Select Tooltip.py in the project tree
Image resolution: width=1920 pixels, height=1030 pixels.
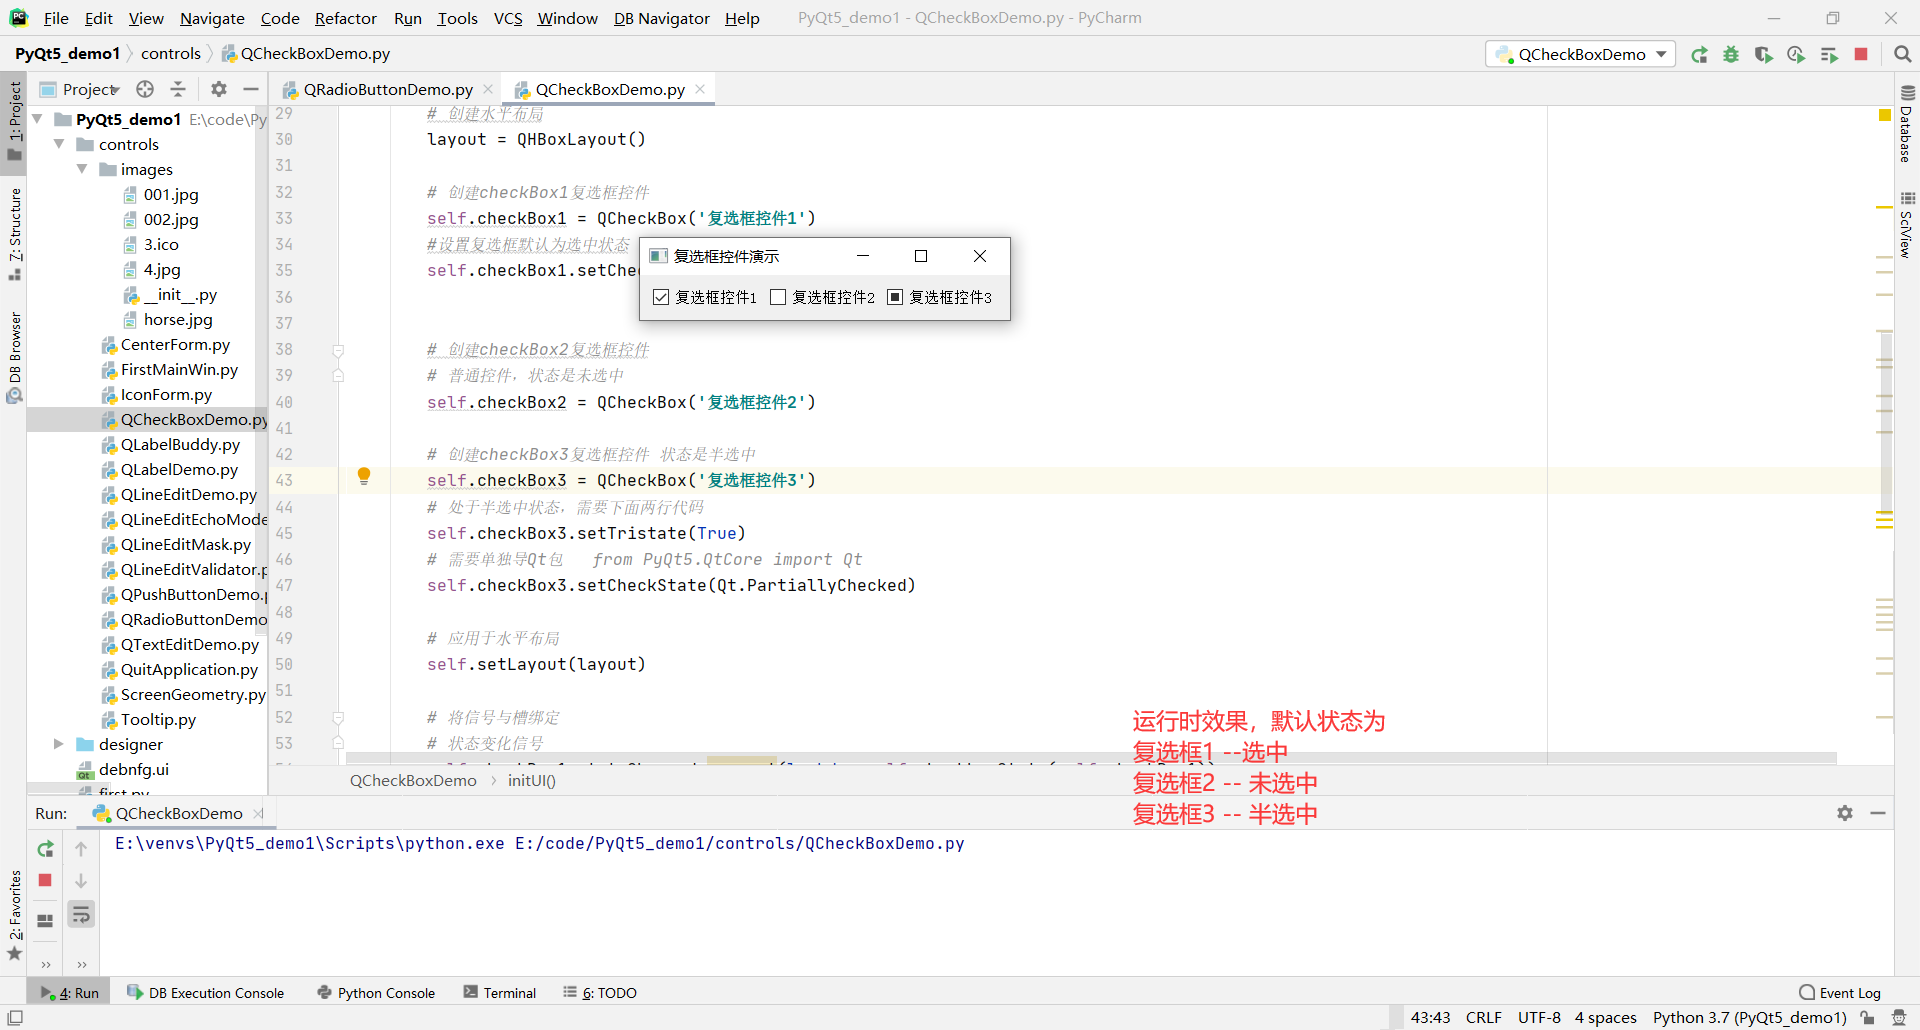point(158,719)
